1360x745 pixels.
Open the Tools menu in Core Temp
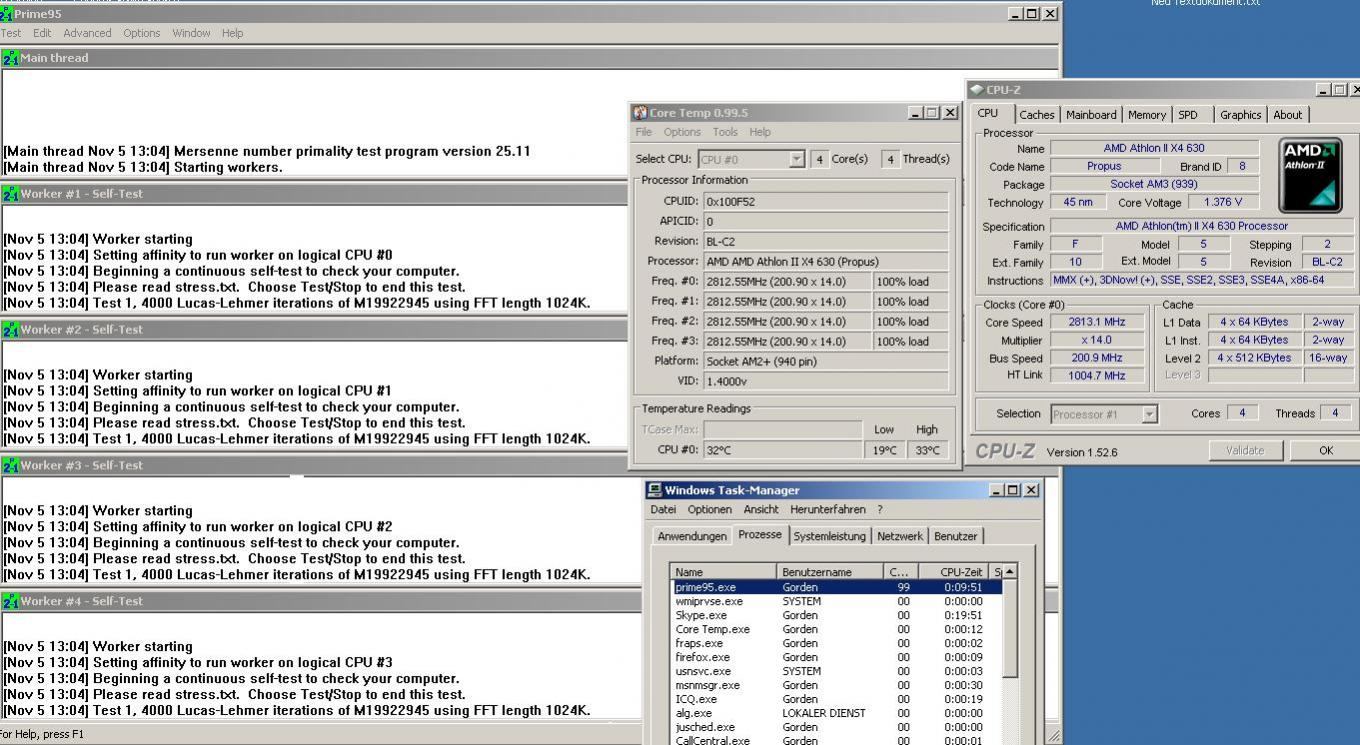point(725,132)
